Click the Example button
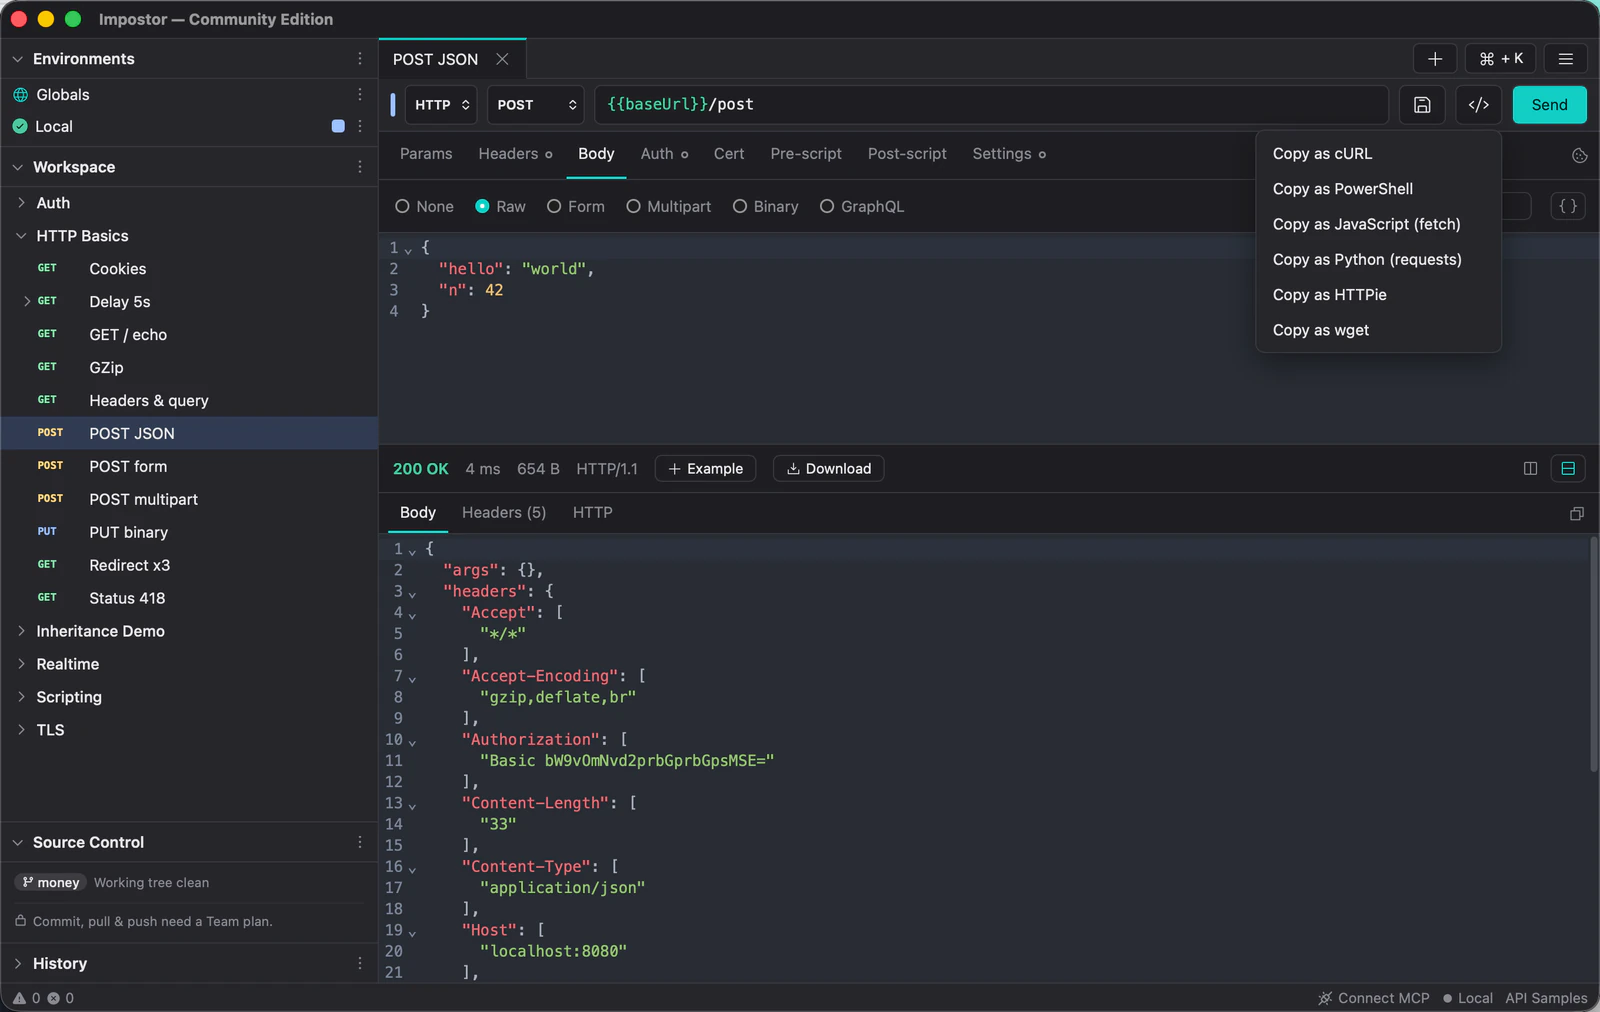This screenshot has width=1600, height=1012. (x=705, y=468)
